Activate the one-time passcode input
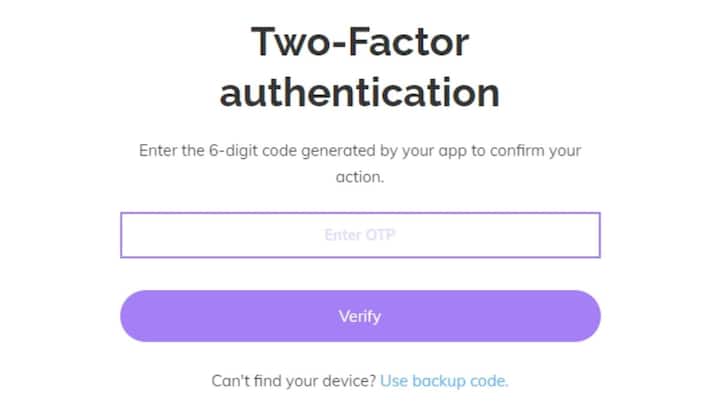720x405 pixels. click(360, 235)
